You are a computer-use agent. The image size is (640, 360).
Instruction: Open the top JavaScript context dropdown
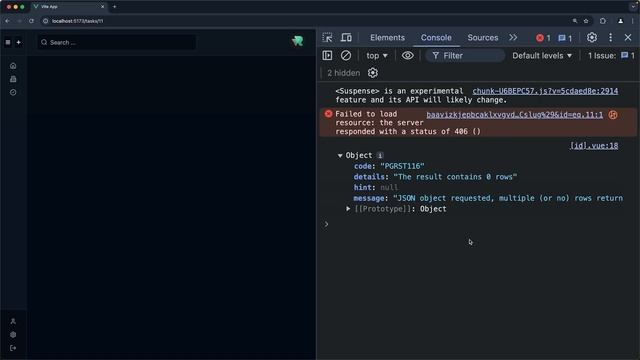[377, 56]
